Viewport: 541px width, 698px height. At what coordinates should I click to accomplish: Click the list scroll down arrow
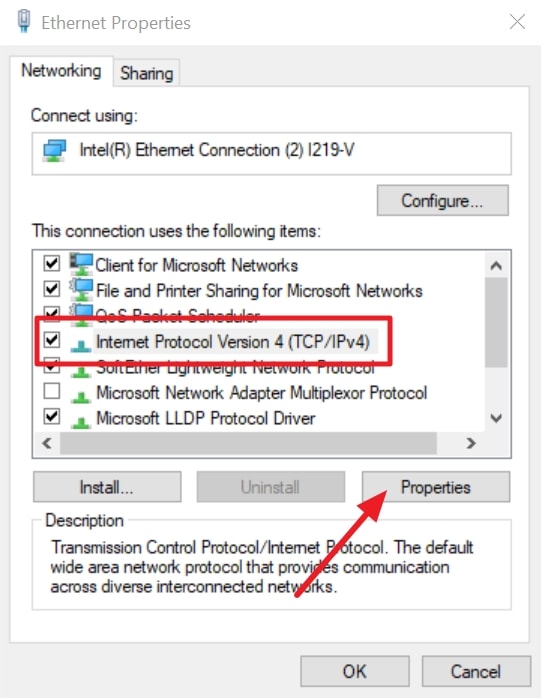click(x=496, y=418)
